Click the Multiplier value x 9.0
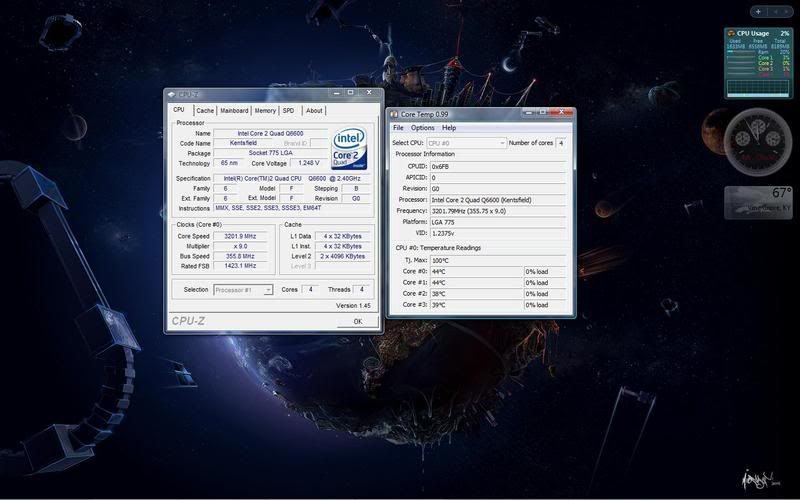 (240, 246)
